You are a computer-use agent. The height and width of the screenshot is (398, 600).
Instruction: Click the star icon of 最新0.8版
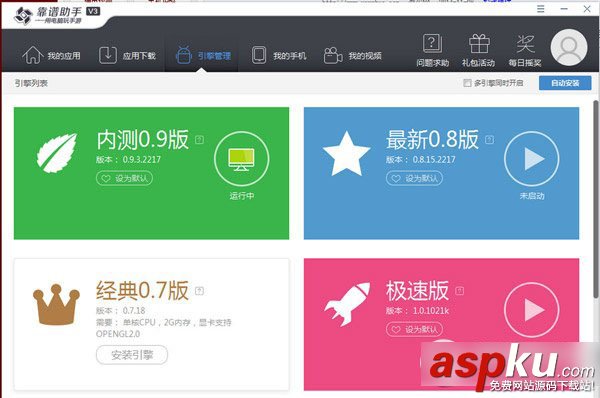point(346,154)
